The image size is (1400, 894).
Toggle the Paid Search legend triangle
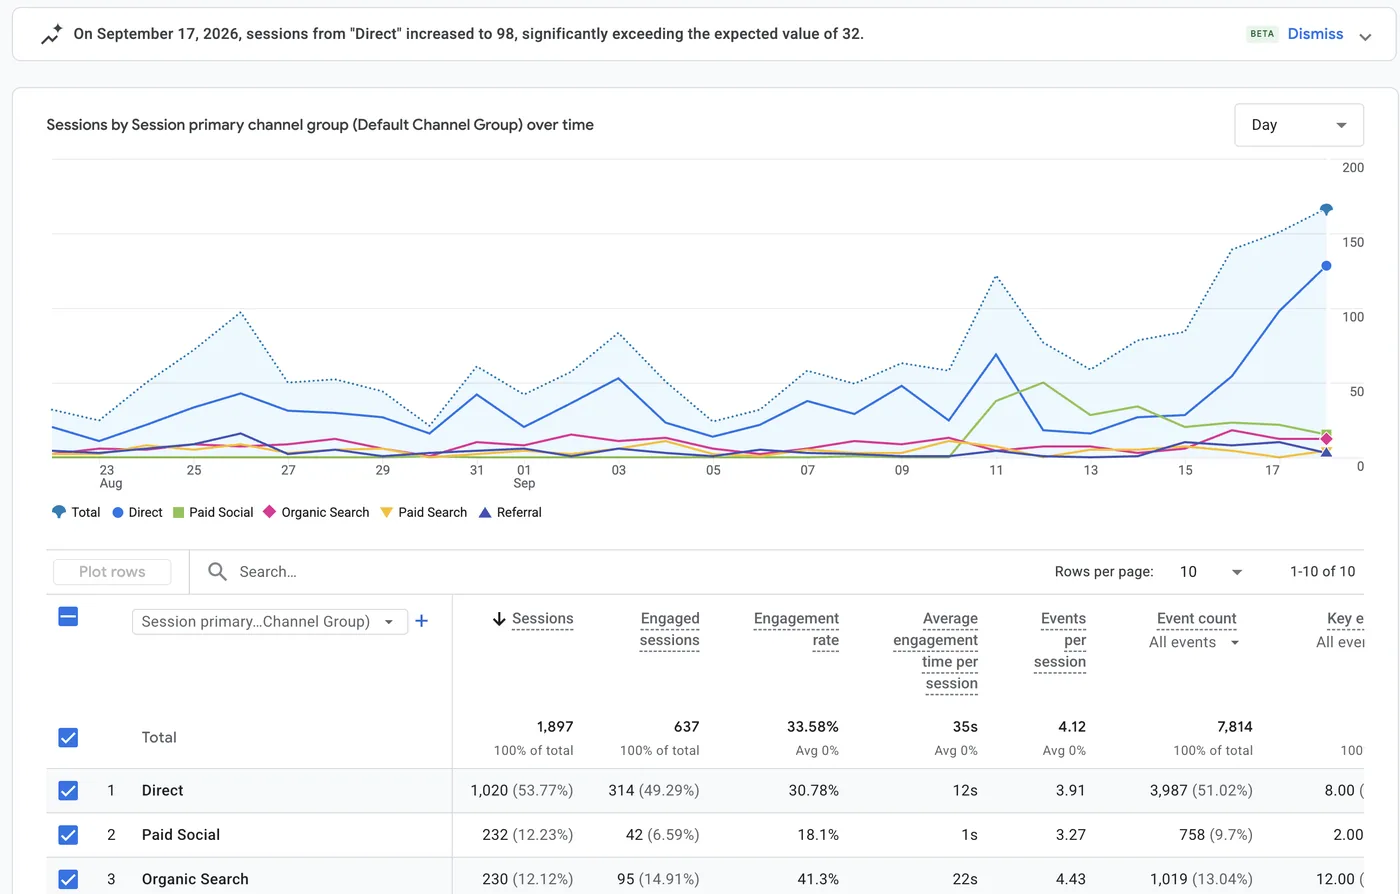pos(386,512)
